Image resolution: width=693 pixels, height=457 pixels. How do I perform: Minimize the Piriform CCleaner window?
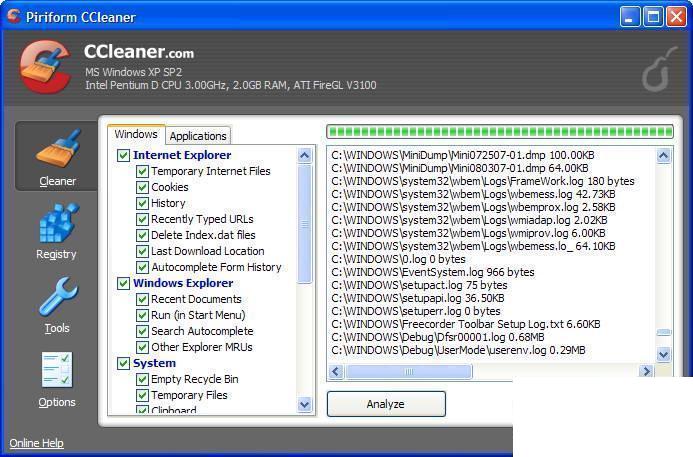point(629,17)
